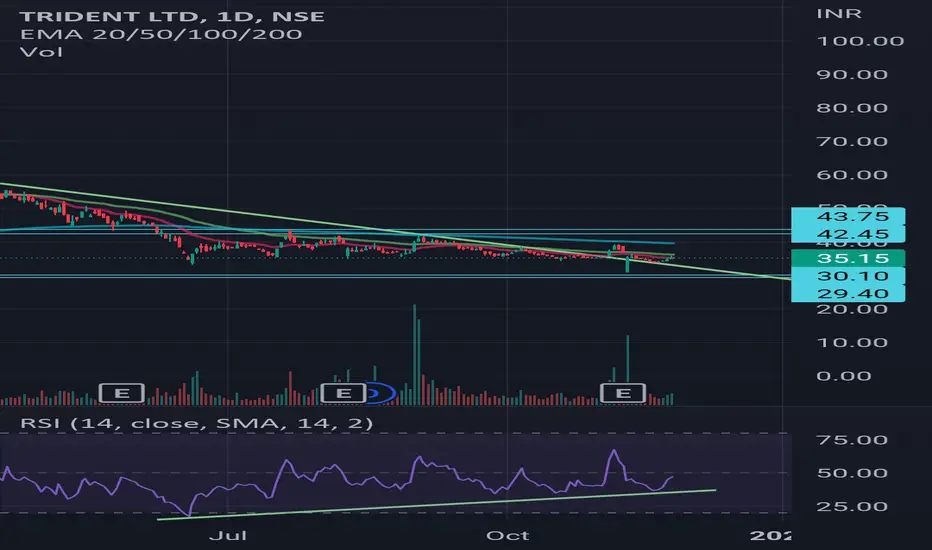Click the Jul date on time axis
This screenshot has height=550, width=932.
coord(228,535)
